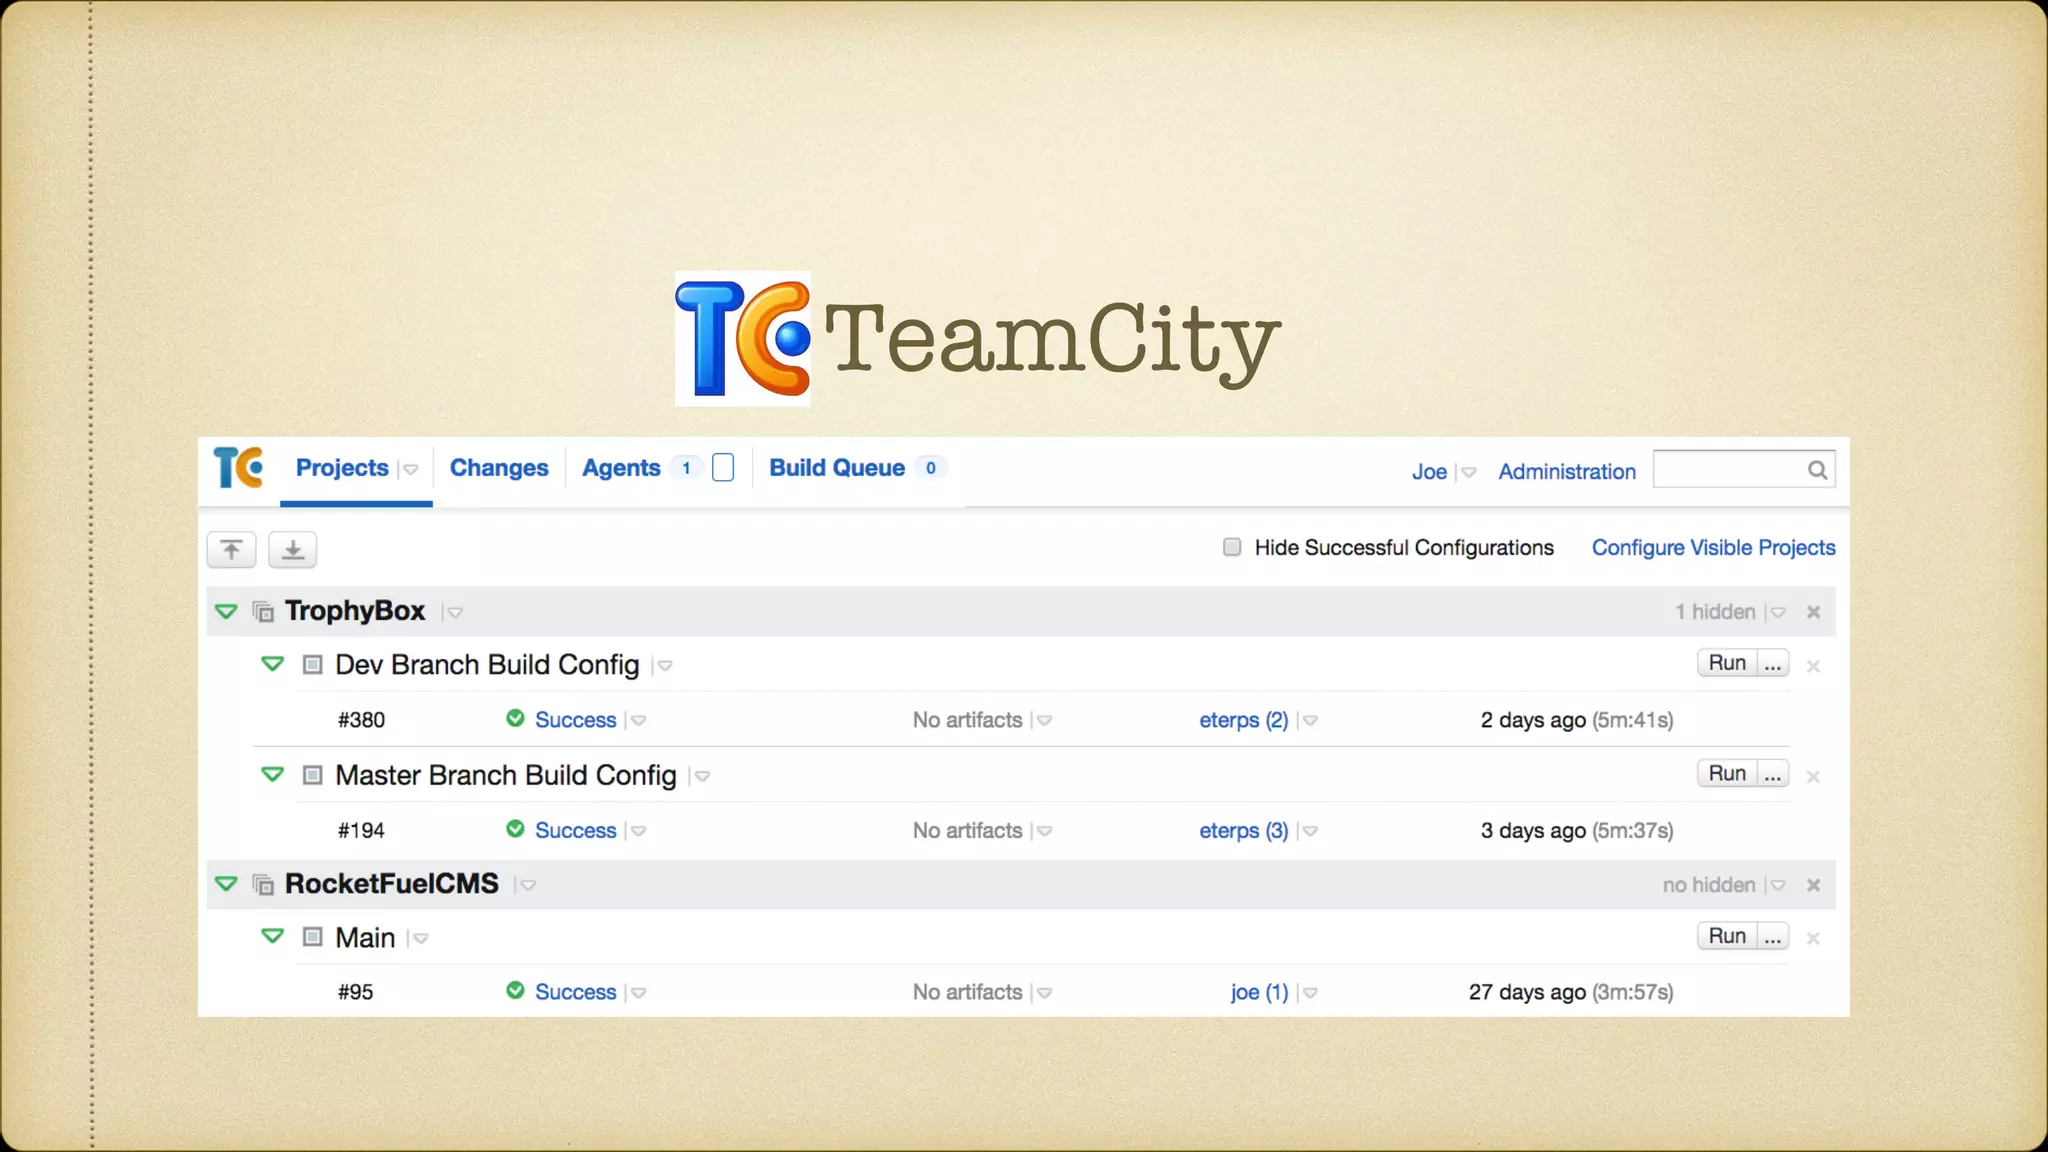Image resolution: width=2048 pixels, height=1152 pixels.
Task: Collapse the RocketFuelCMS project
Action: coord(227,884)
